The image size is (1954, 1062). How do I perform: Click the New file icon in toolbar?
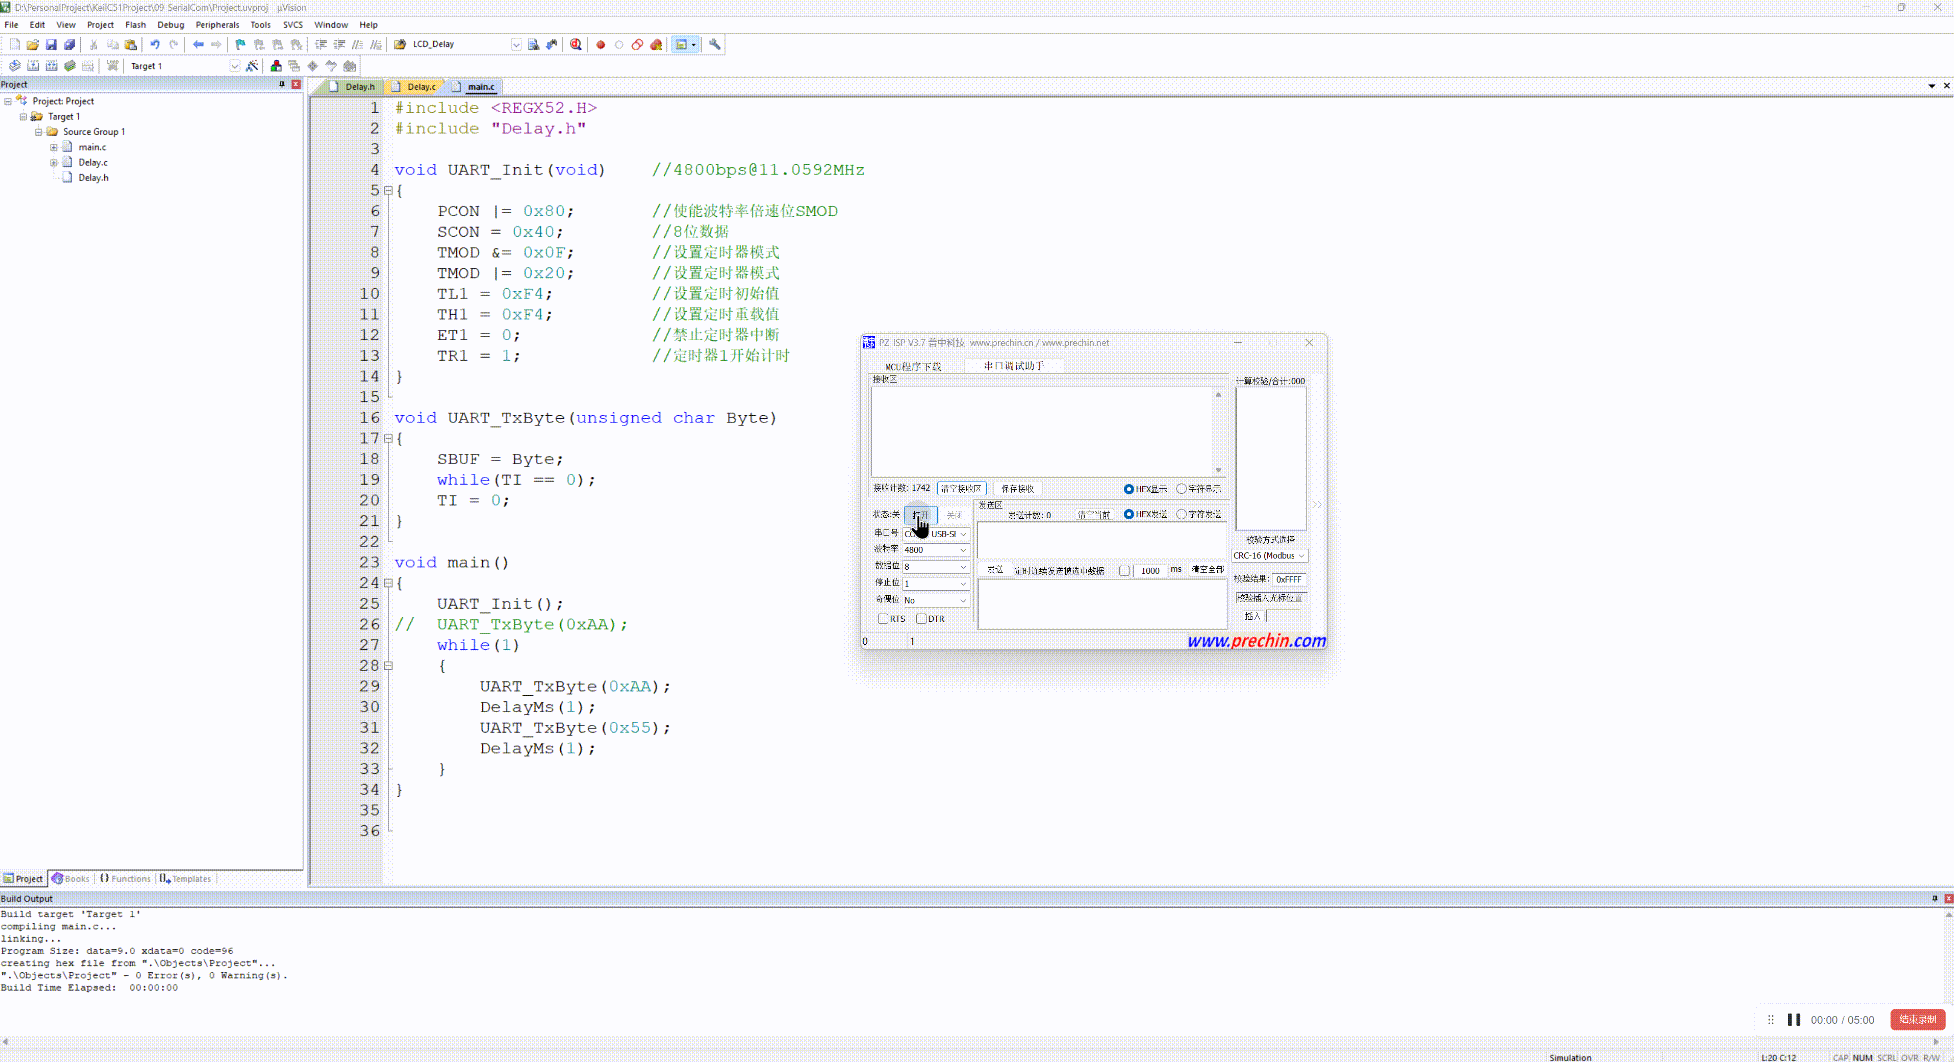14,44
